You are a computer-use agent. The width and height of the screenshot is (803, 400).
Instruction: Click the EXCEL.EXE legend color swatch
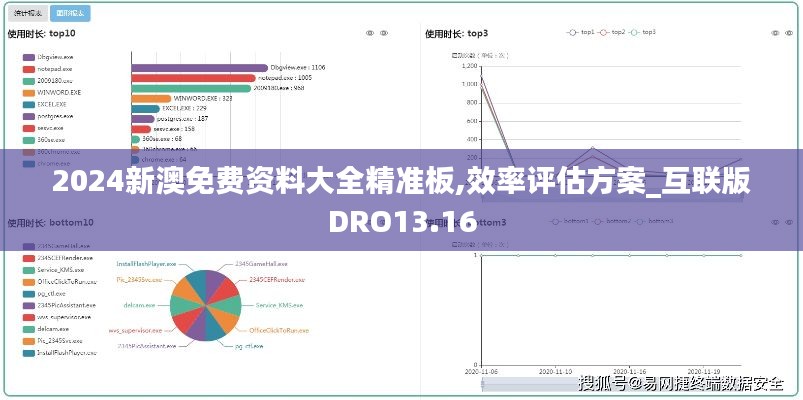(27, 104)
